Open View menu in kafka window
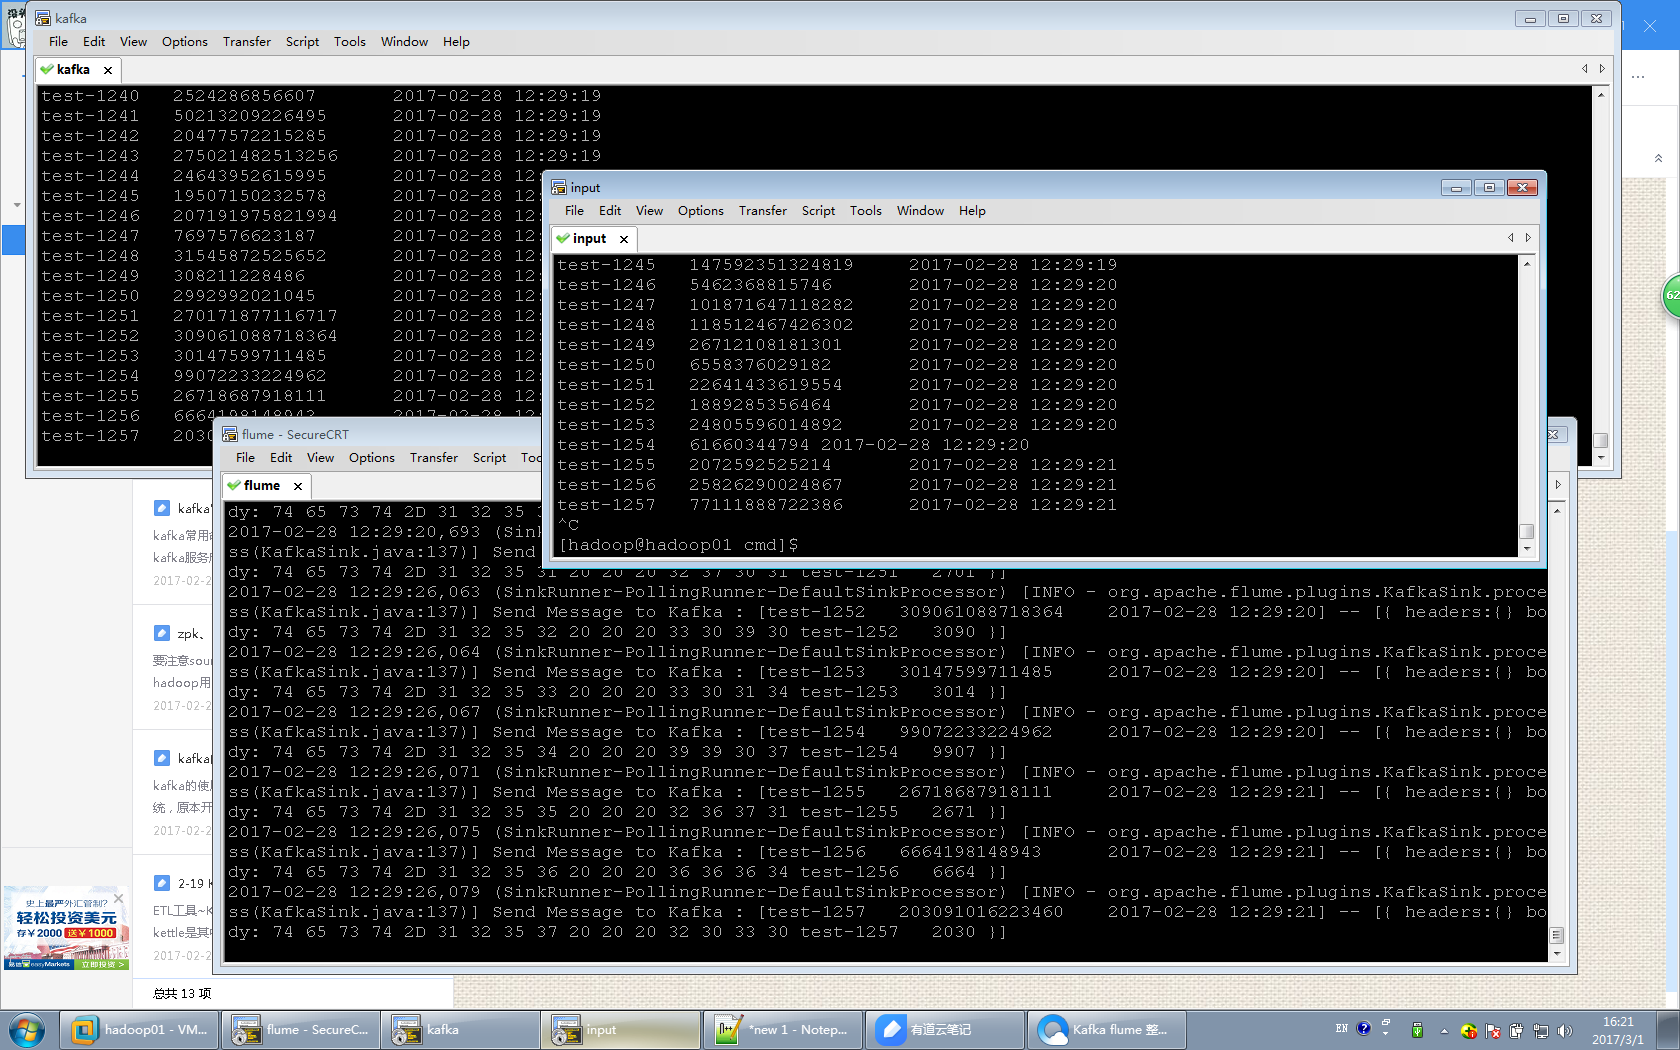 tap(133, 41)
